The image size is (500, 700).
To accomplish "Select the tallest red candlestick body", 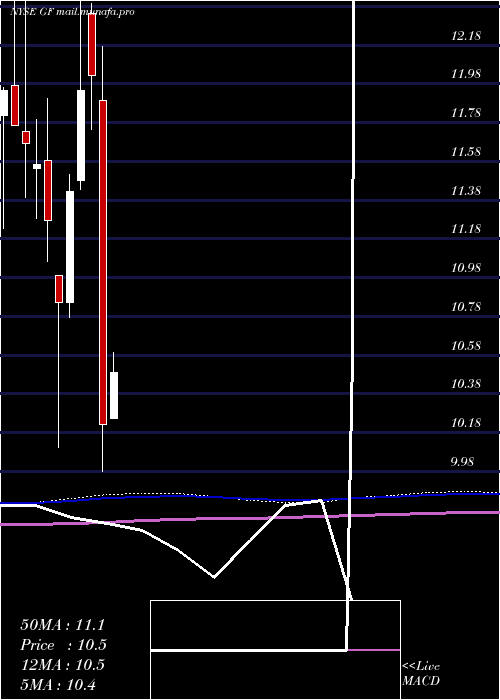I will pos(103,262).
